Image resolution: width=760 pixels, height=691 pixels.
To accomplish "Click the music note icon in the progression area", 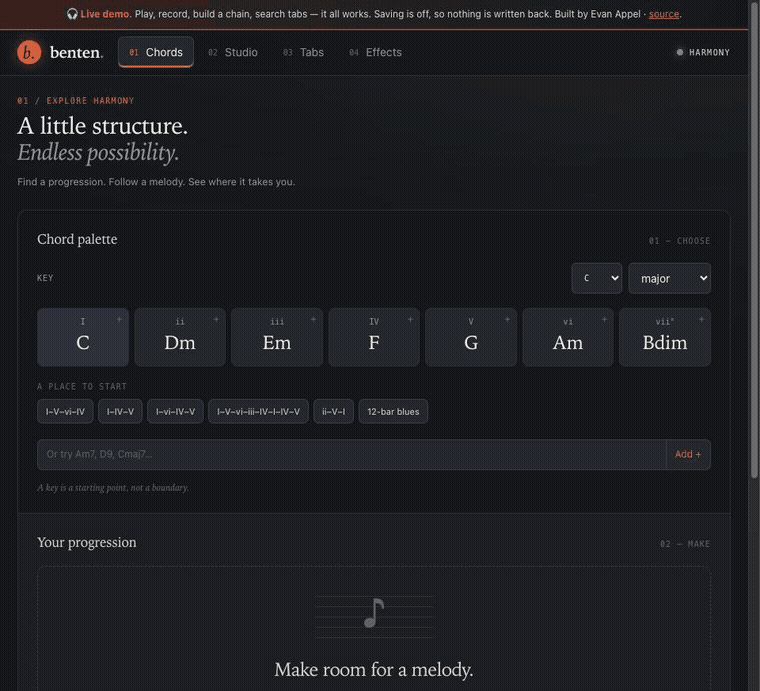I will pos(374,613).
